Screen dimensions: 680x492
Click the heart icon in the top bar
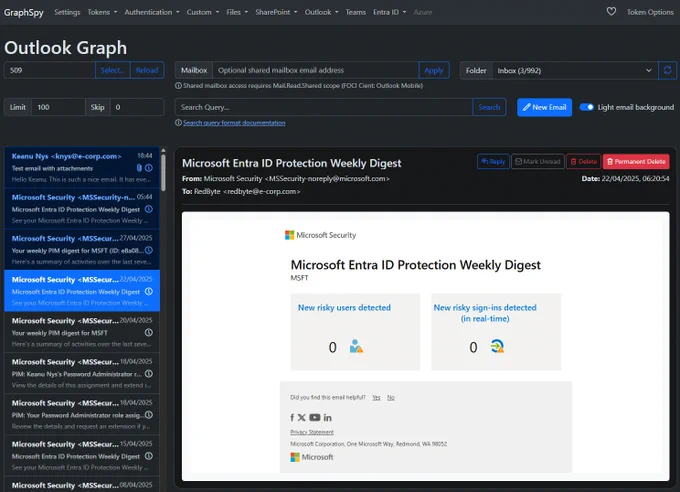[x=611, y=12]
